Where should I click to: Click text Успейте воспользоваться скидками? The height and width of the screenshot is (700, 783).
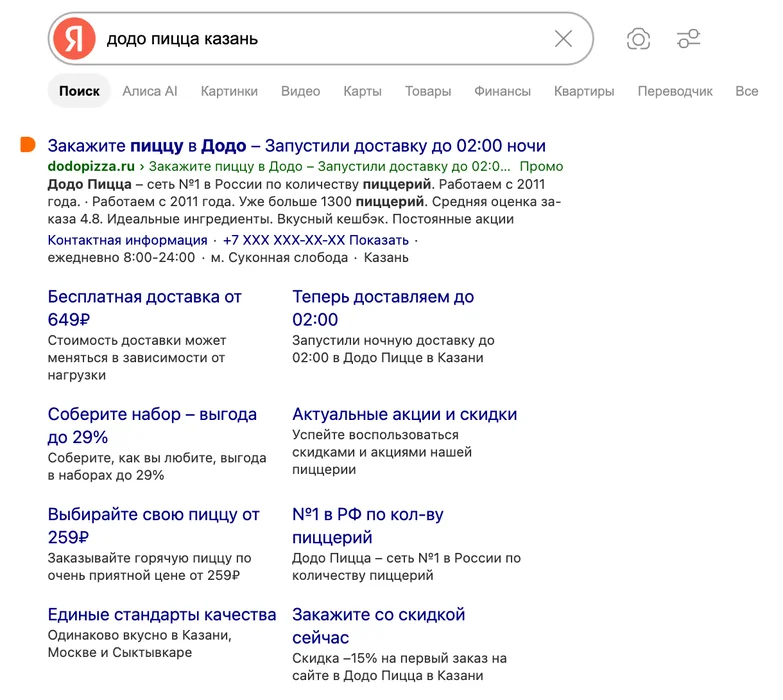tap(382, 452)
